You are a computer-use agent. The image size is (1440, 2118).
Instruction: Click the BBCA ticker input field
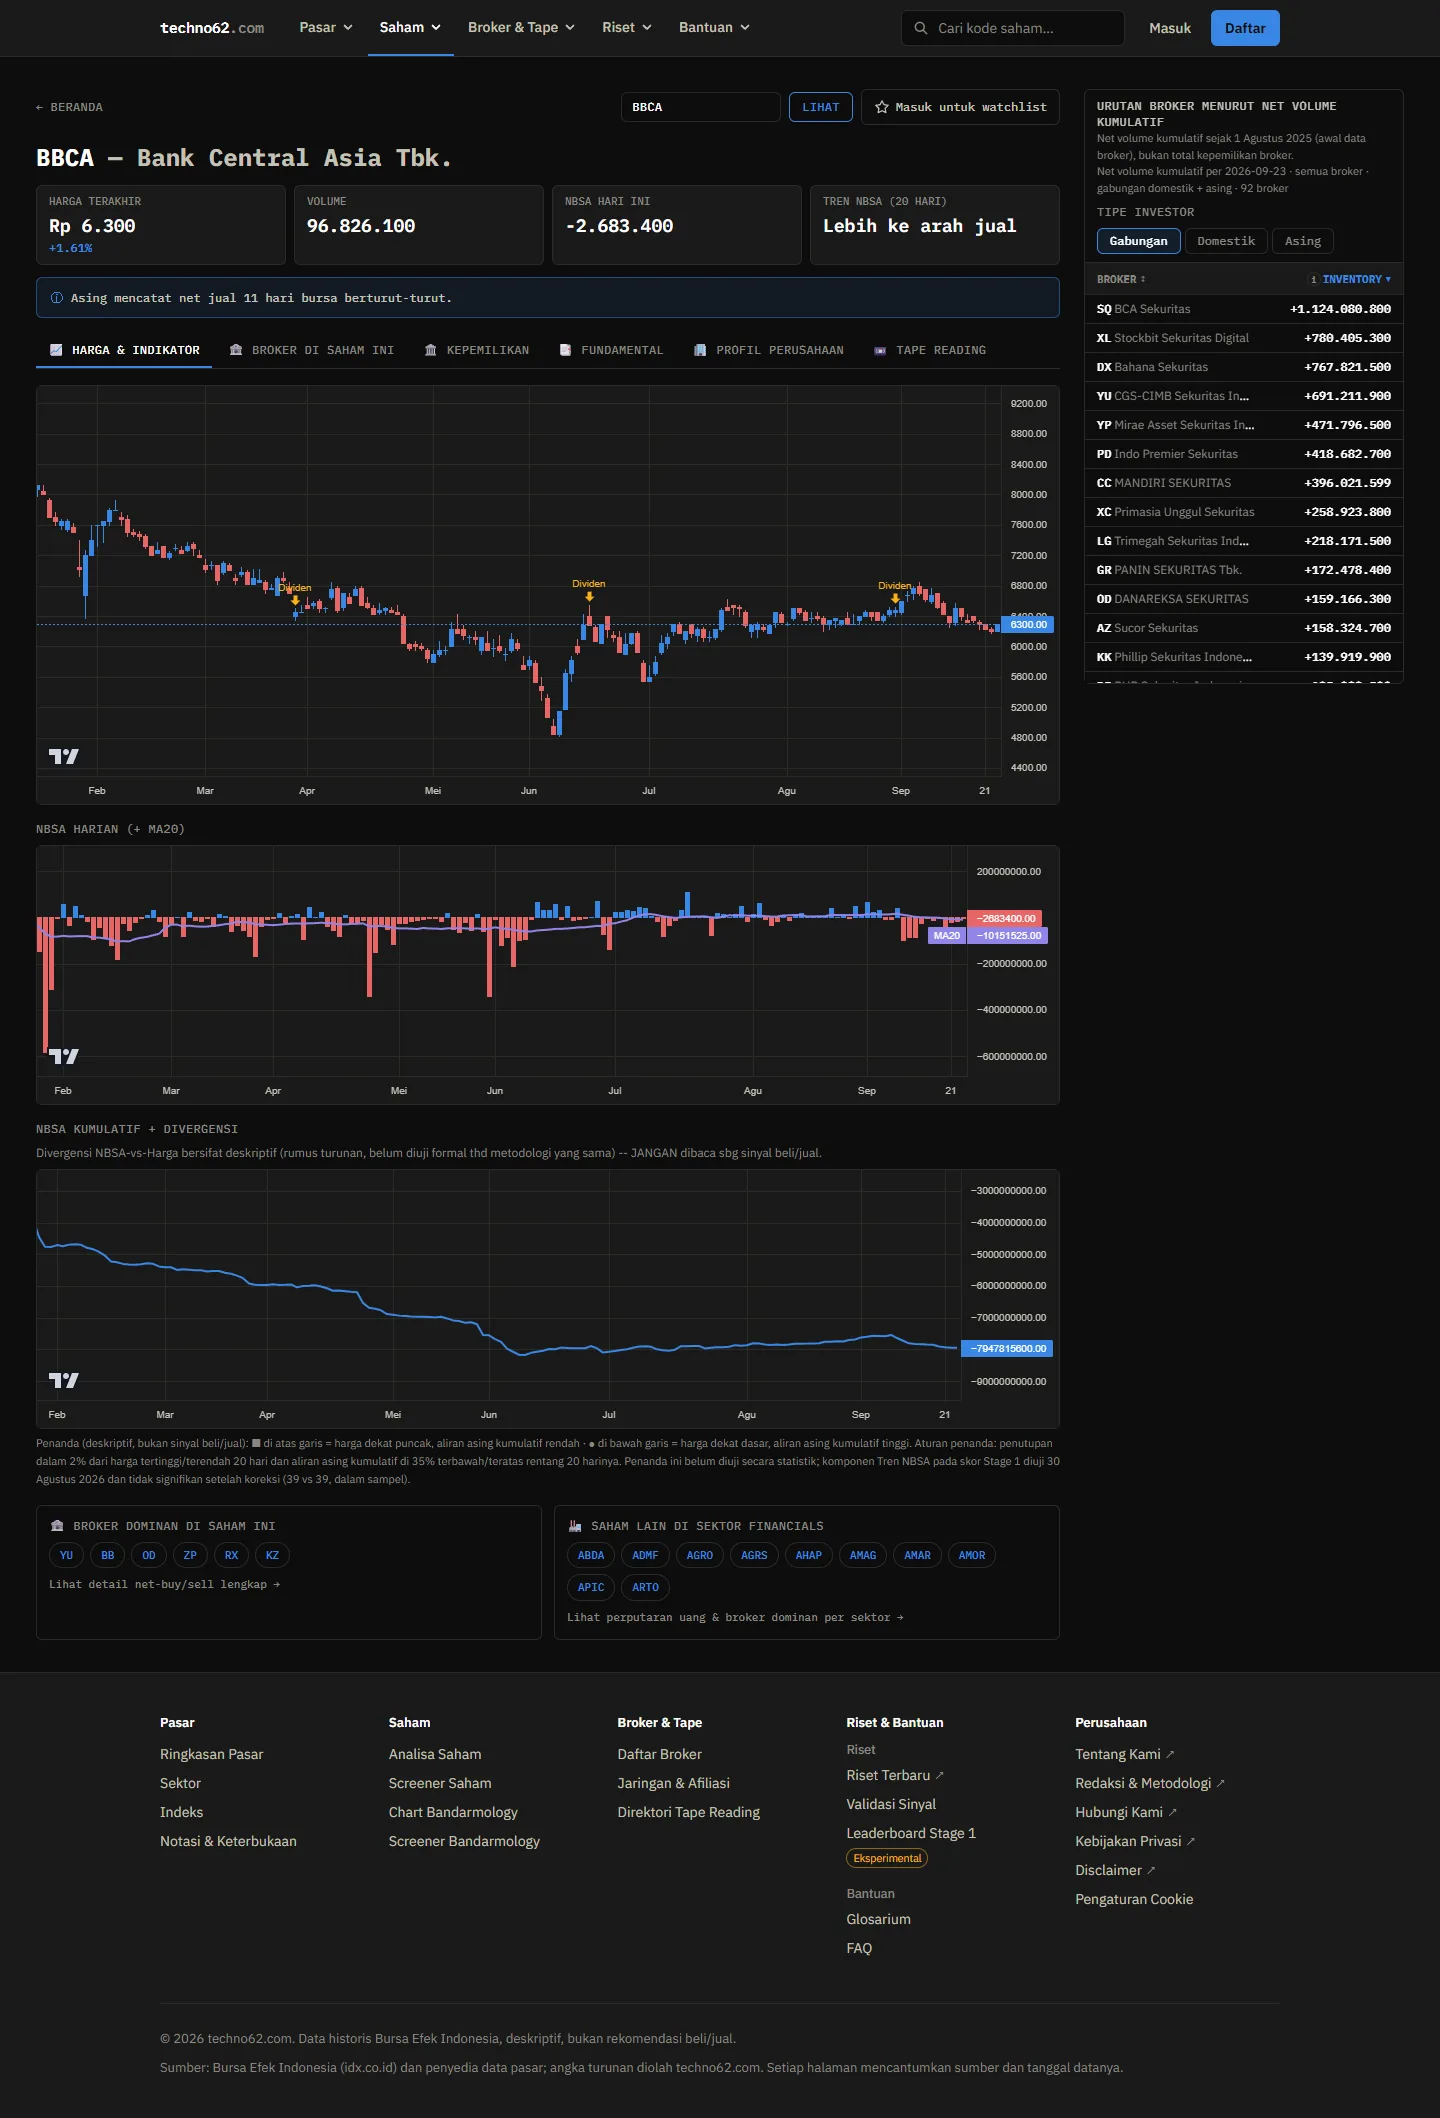tap(701, 107)
